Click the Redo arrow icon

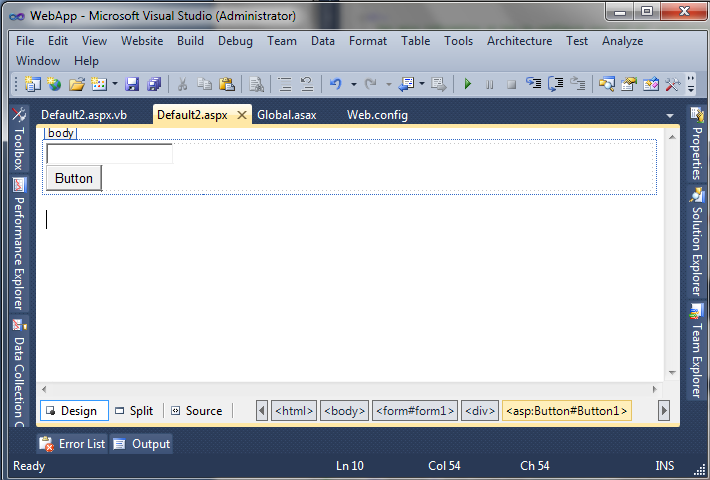(x=371, y=84)
